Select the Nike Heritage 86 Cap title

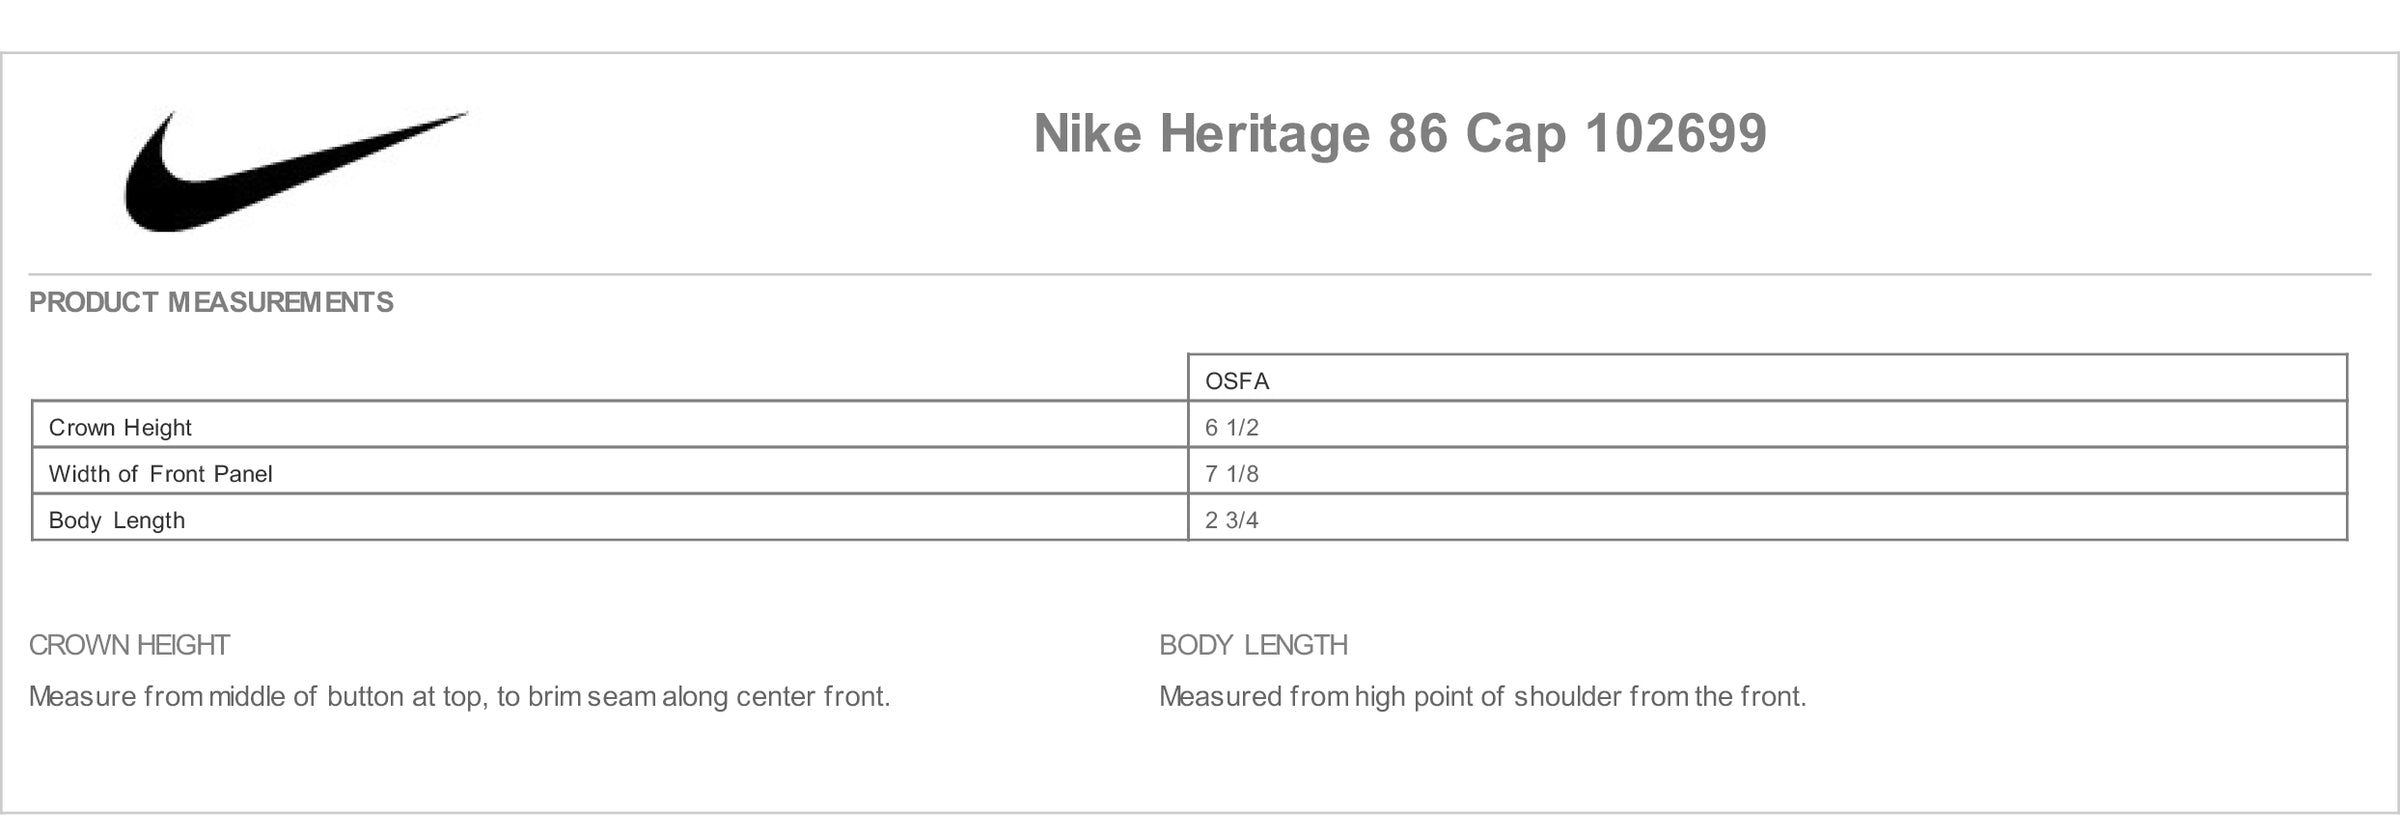tap(1400, 135)
